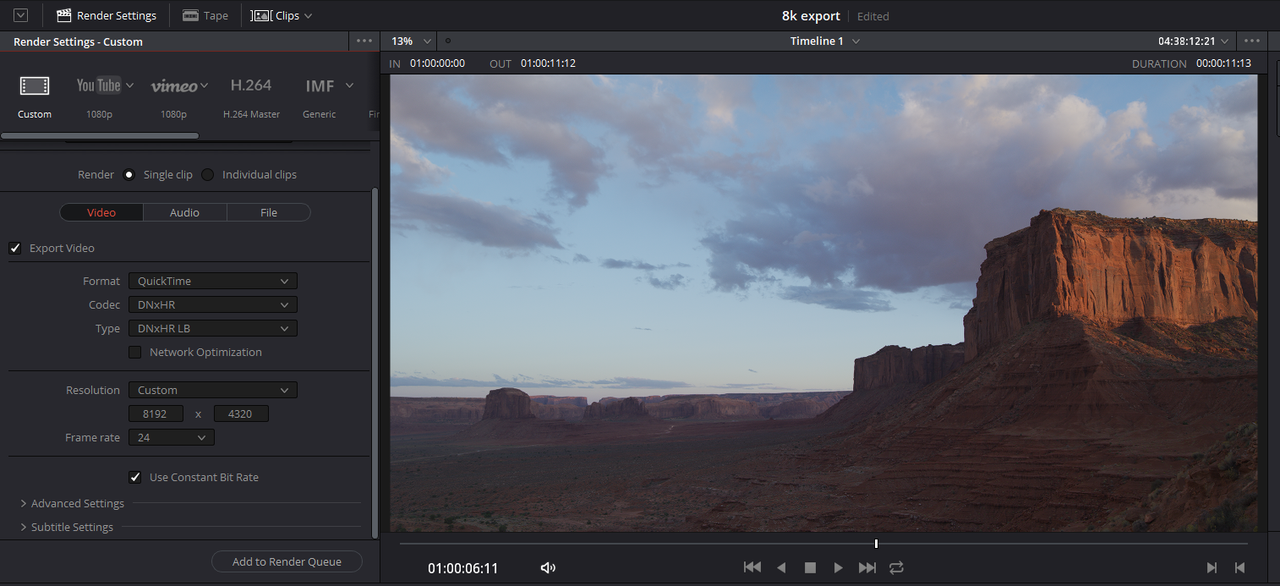Click the DURATION value 00:00:11:13
The width and height of the screenshot is (1280, 586).
coord(1224,63)
